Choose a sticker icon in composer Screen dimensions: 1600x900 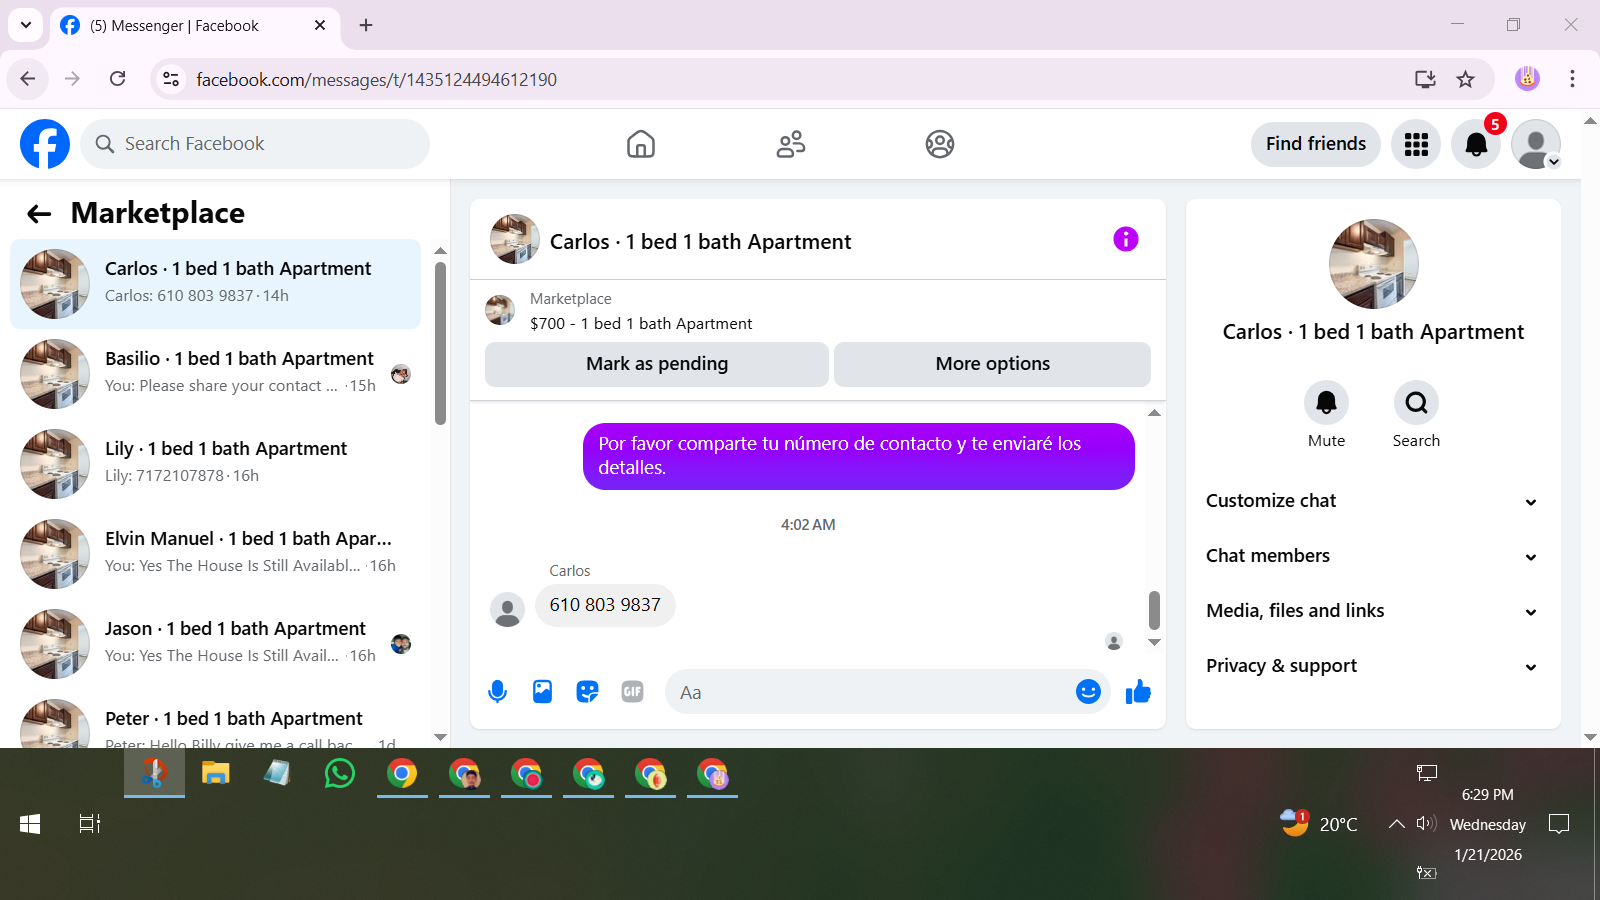coord(587,691)
